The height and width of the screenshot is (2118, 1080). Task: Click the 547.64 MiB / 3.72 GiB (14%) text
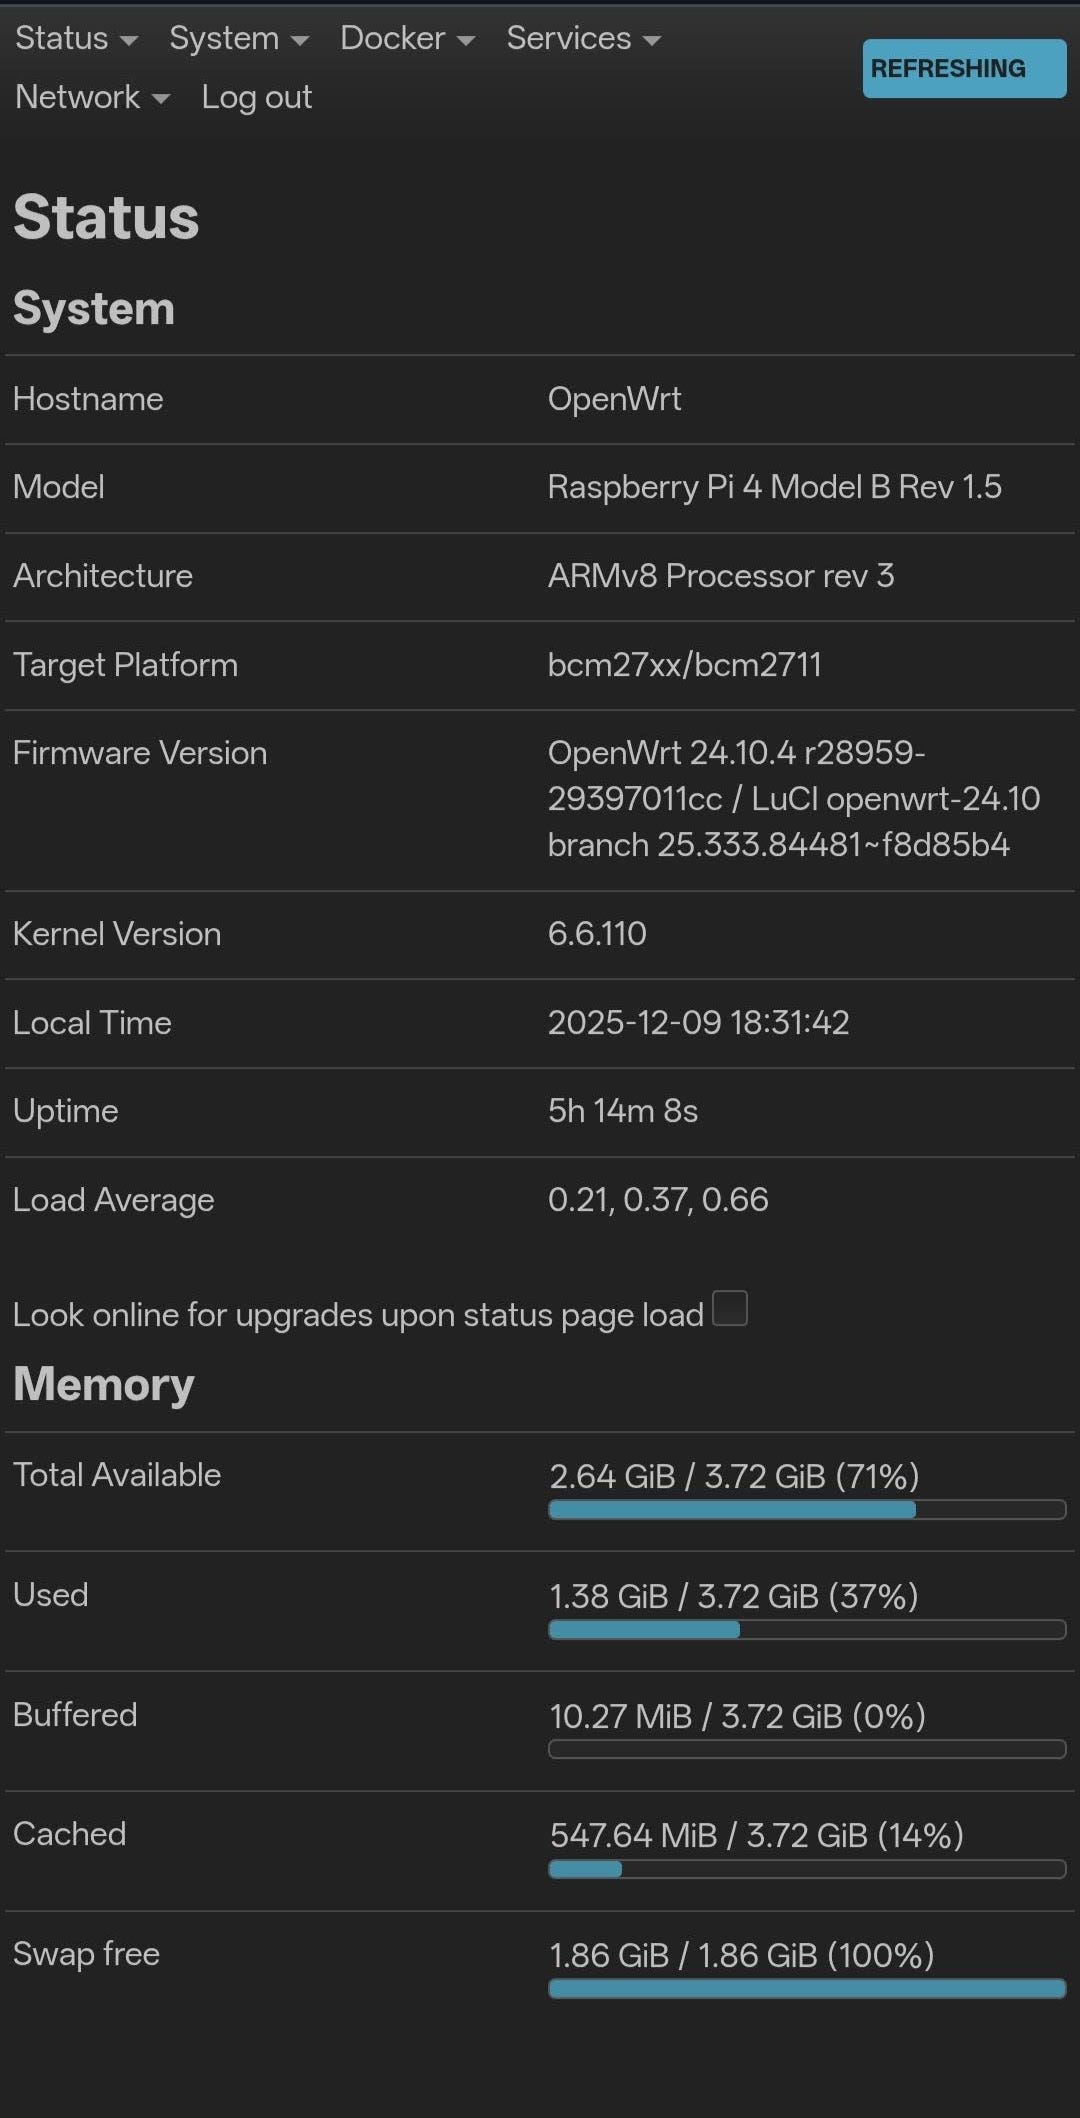pyautogui.click(x=757, y=1835)
